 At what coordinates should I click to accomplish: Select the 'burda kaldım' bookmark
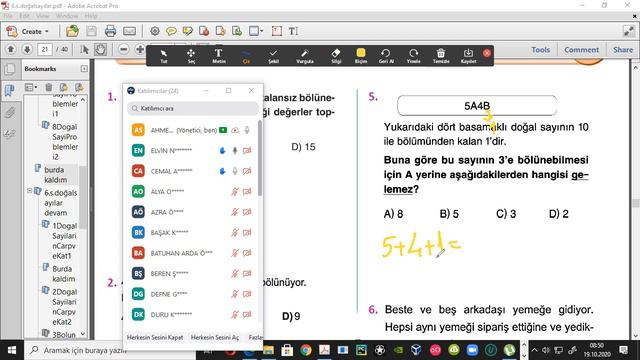click(56, 175)
